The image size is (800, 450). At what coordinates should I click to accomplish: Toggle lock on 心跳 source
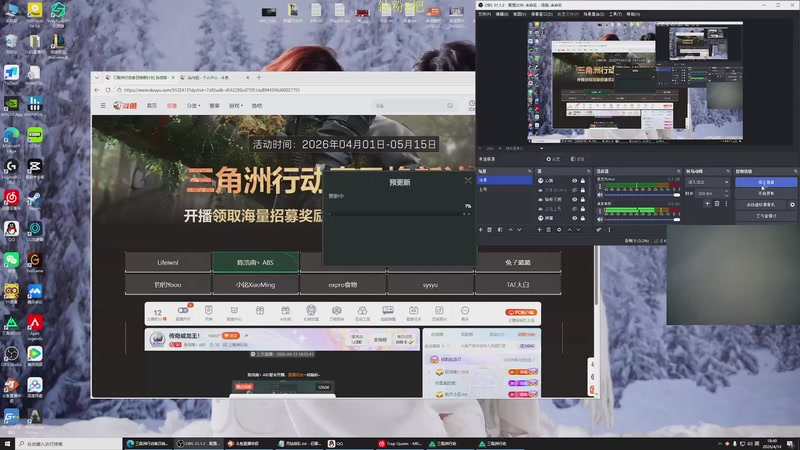[583, 181]
